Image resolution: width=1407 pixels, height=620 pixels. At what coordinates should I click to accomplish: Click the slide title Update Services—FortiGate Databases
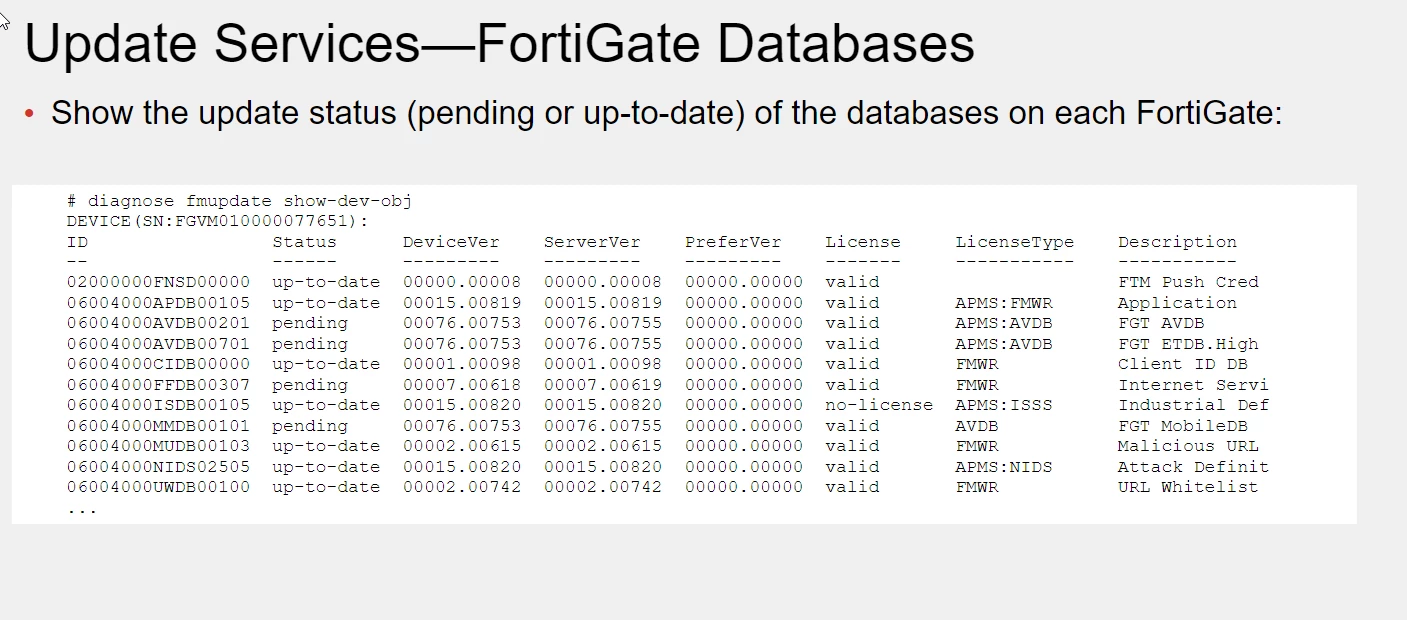pos(499,44)
